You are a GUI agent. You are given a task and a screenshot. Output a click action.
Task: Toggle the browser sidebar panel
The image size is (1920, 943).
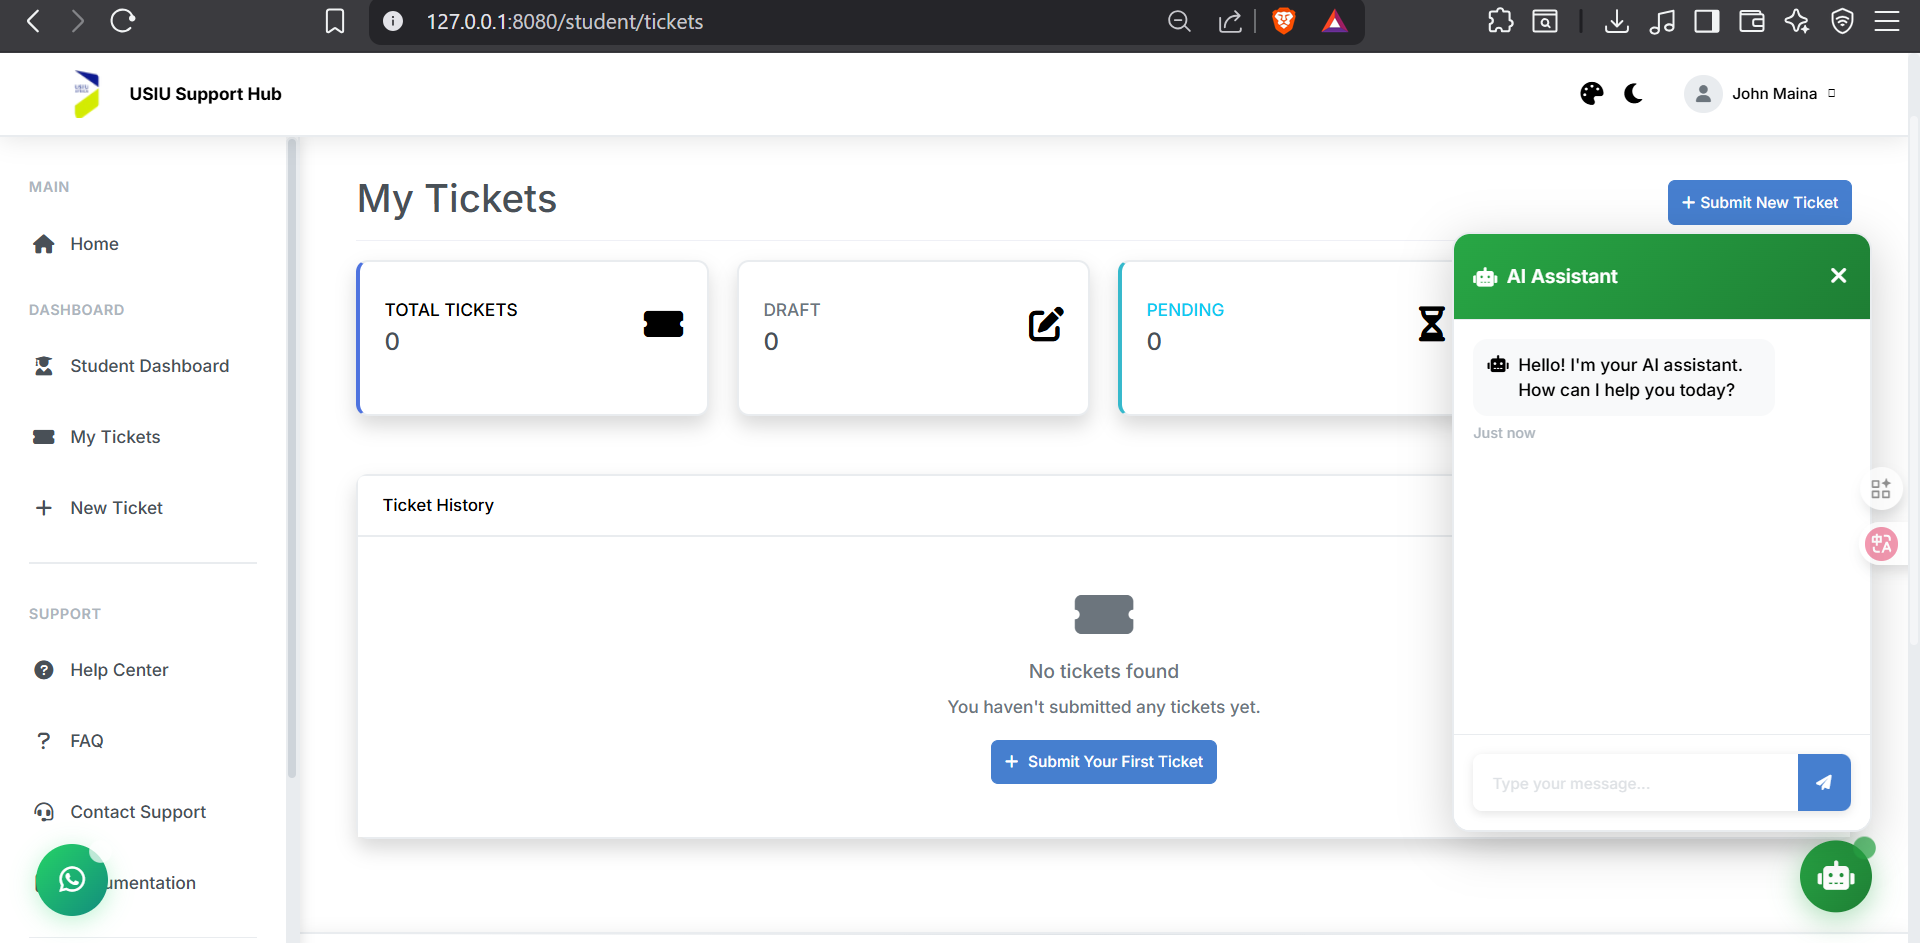[1706, 21]
